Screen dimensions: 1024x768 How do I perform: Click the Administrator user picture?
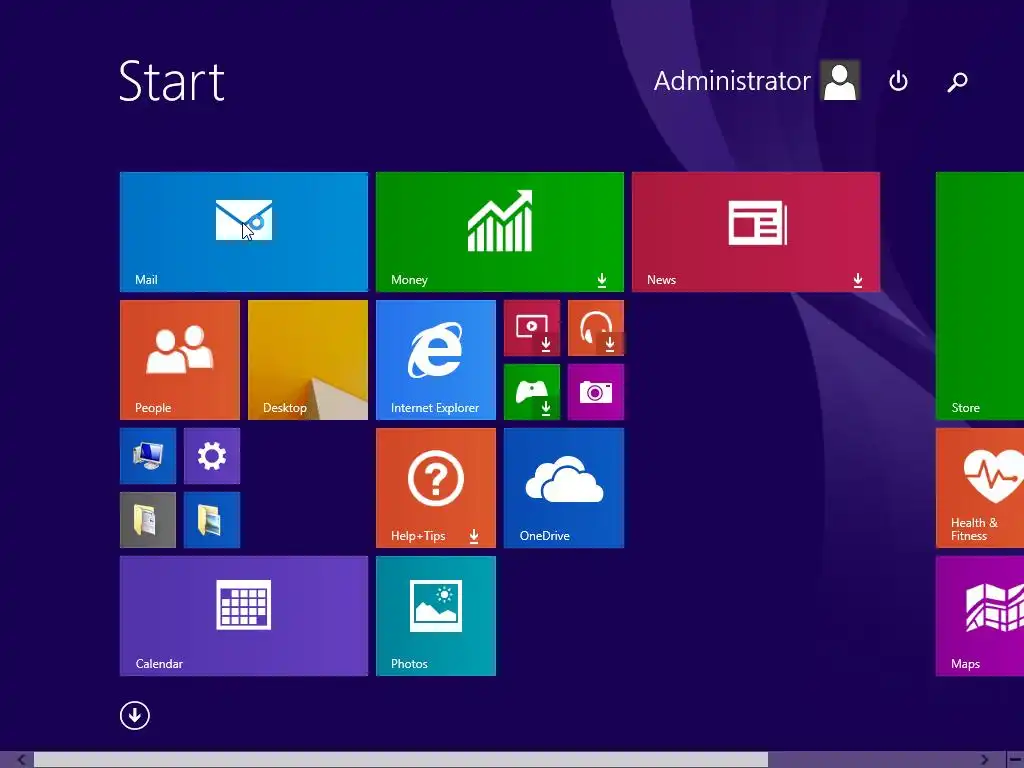click(840, 81)
